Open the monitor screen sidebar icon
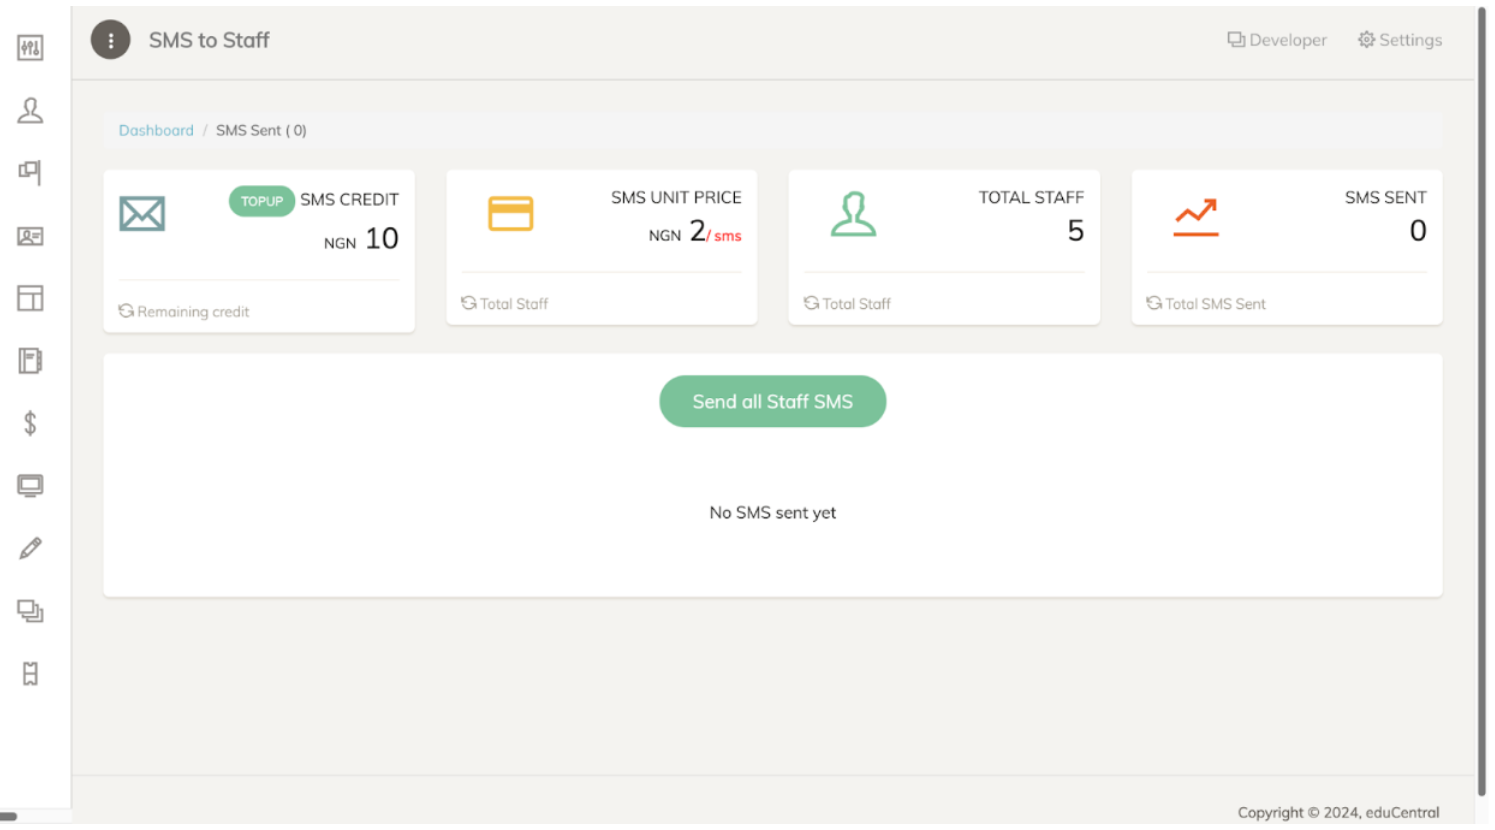Screen dimensions: 1495x830 (30, 486)
